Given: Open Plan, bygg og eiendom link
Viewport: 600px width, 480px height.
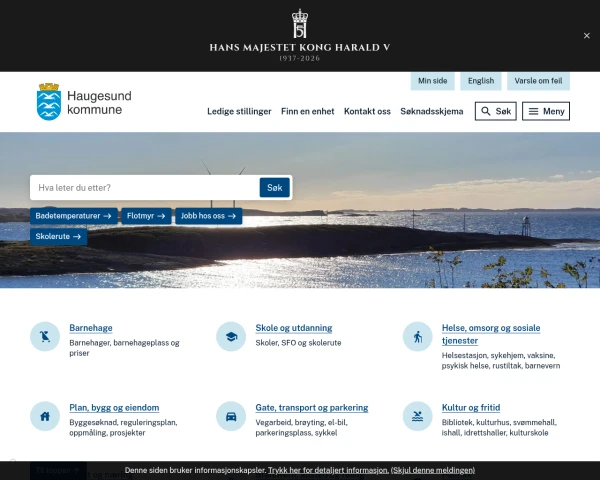Looking at the screenshot, I should [x=114, y=408].
